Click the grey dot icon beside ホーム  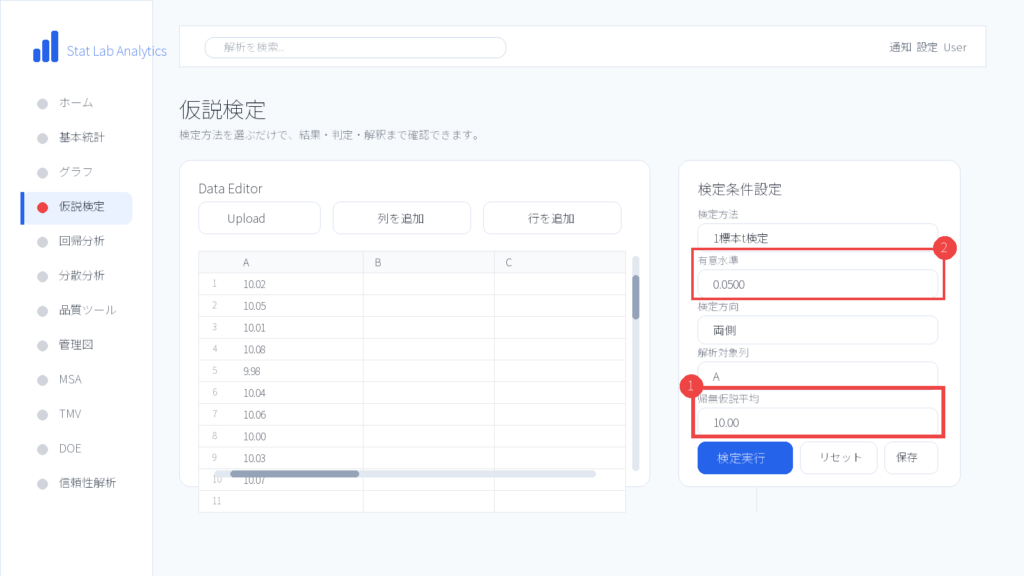point(42,104)
